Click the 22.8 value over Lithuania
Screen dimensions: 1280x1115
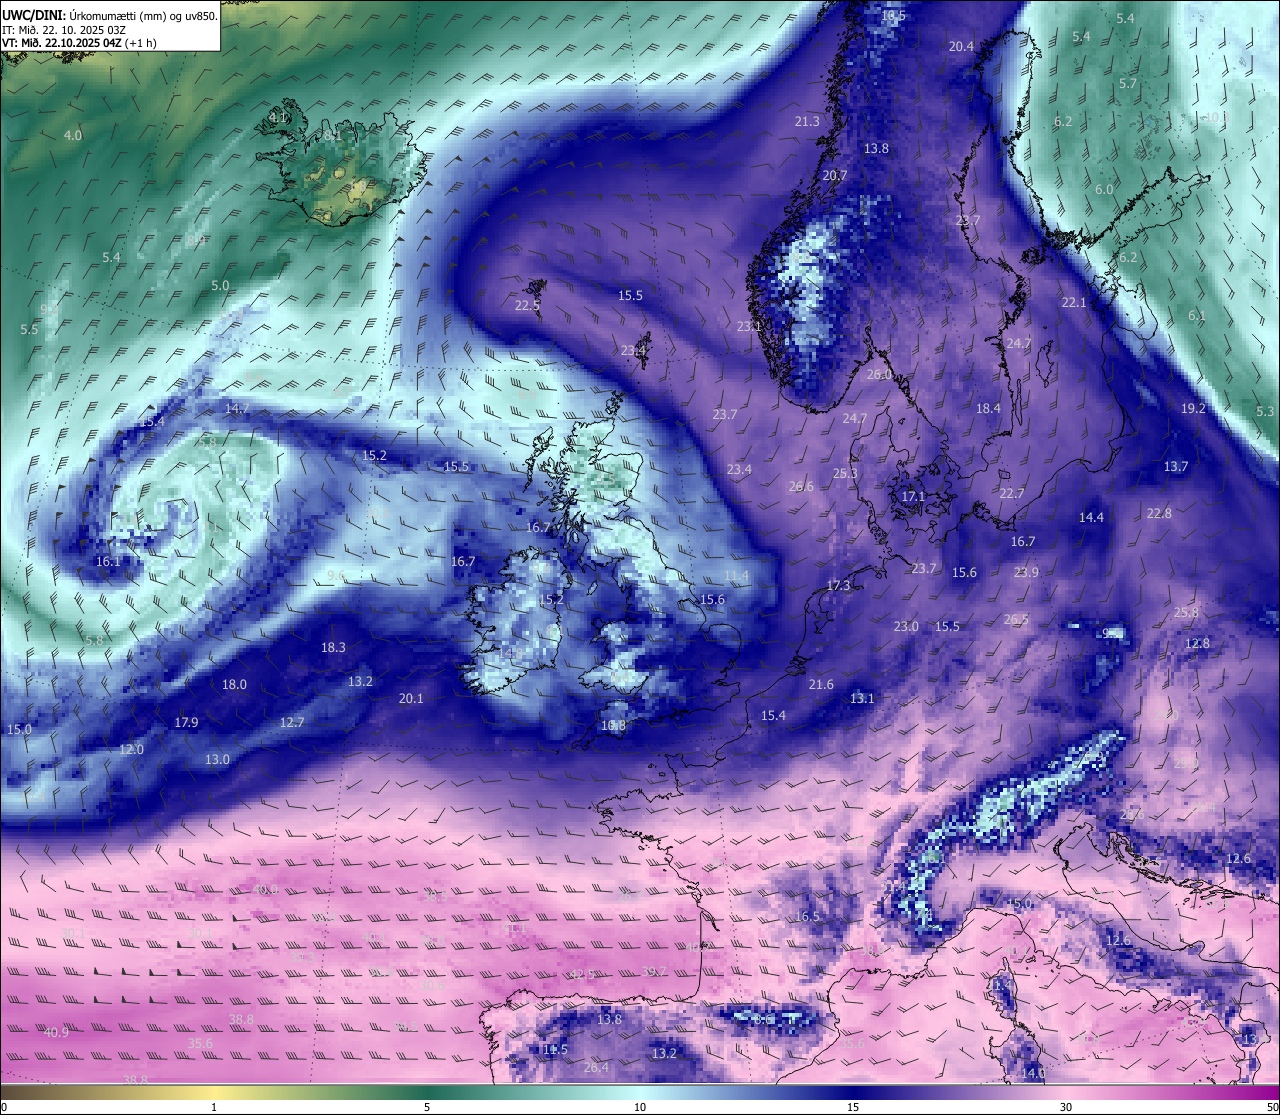[x=1159, y=513]
